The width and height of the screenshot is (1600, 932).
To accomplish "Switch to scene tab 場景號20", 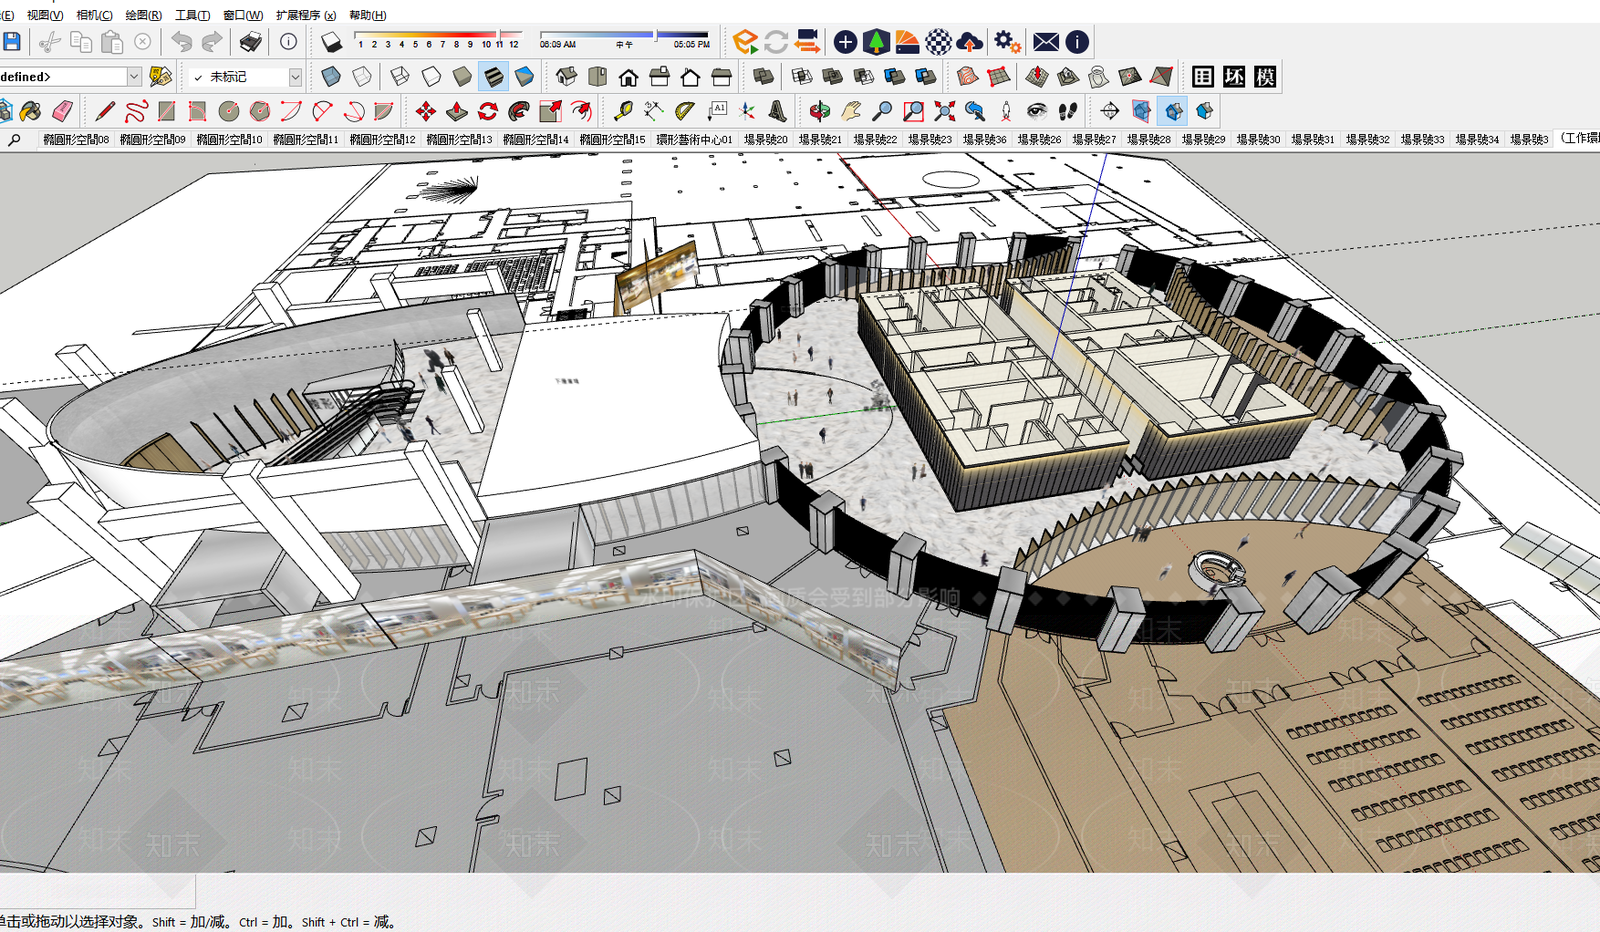I will pyautogui.click(x=766, y=140).
